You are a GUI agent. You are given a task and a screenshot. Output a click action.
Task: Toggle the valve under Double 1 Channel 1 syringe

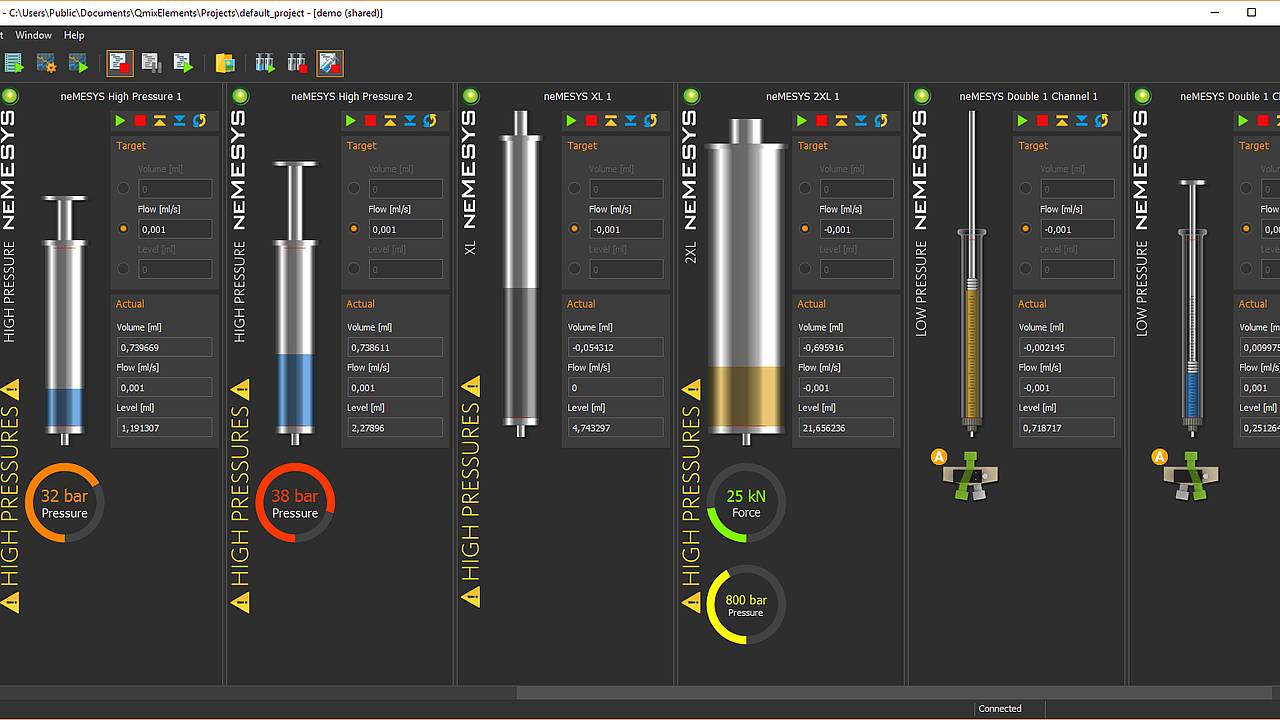point(970,476)
